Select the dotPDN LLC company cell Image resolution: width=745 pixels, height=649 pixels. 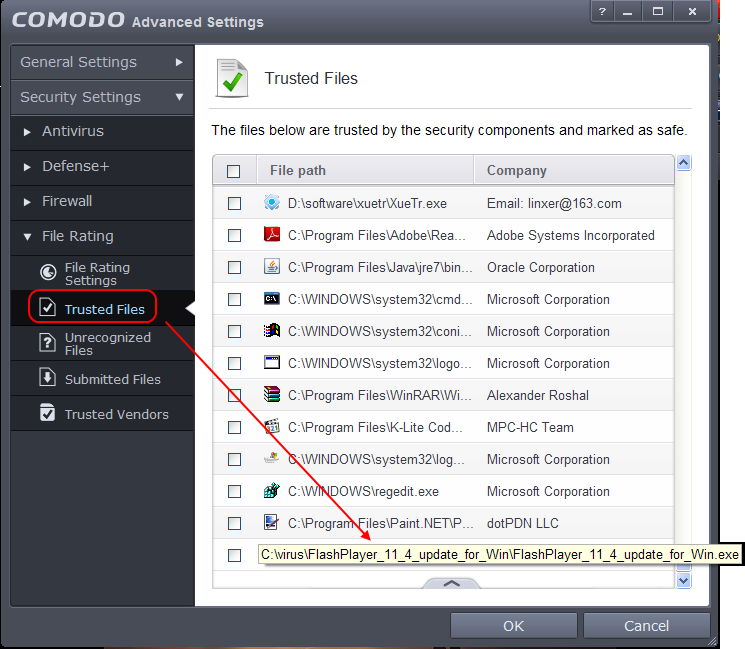[523, 523]
